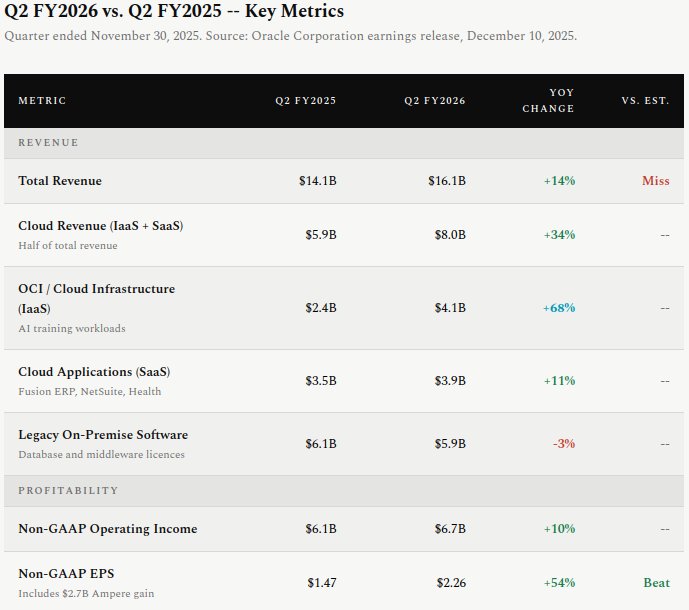Image resolution: width=689 pixels, height=610 pixels.
Task: Click the 'Q2 FY2026 vs. Q2 FY2025 -- Key Metrics' heading
Action: tap(174, 11)
